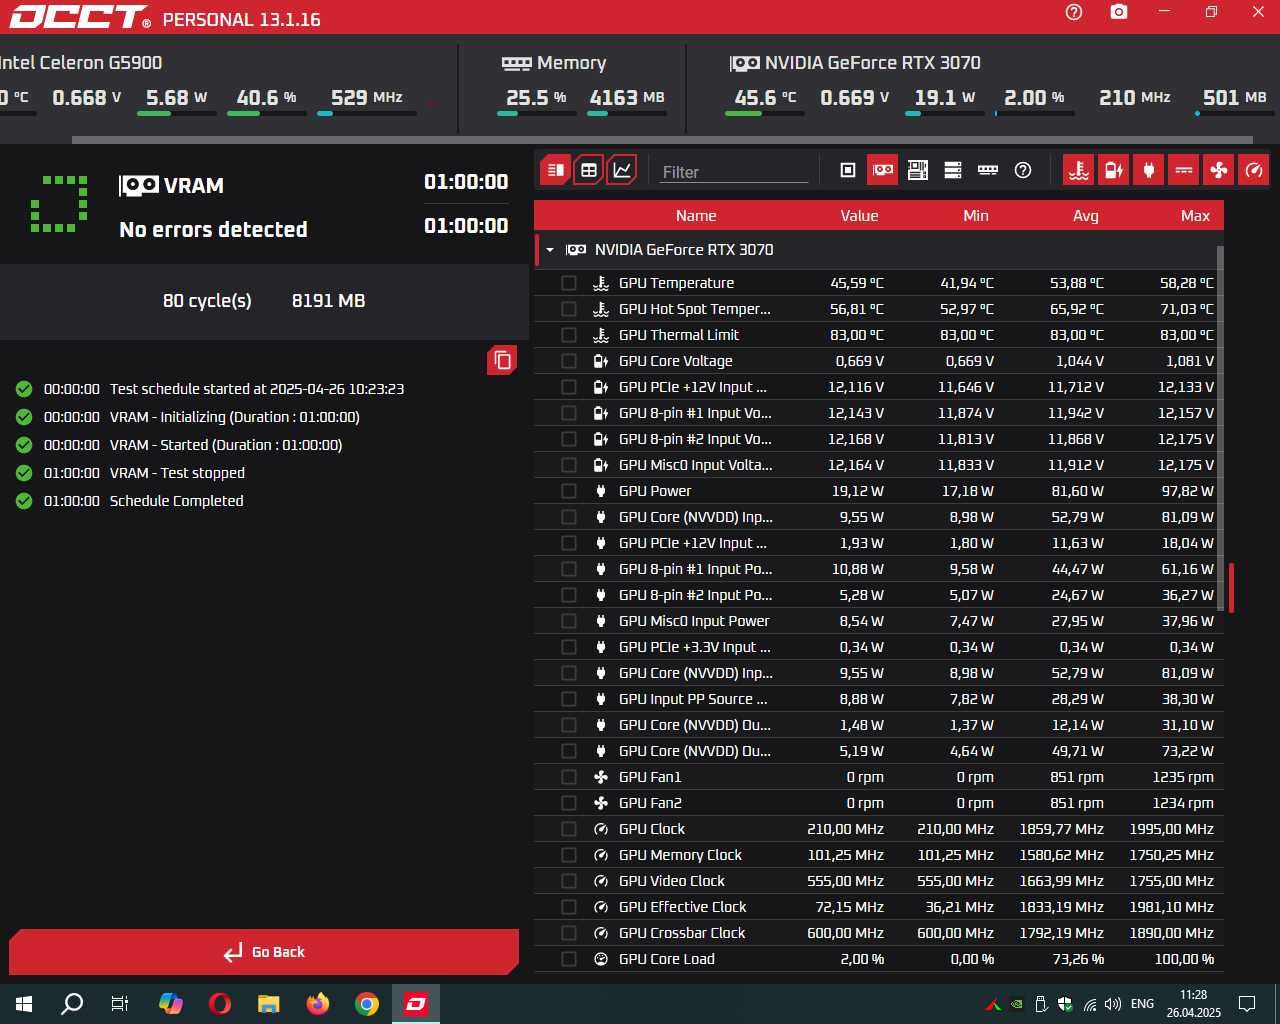Click the Go Back button
This screenshot has height=1024, width=1280.
pyautogui.click(x=264, y=952)
